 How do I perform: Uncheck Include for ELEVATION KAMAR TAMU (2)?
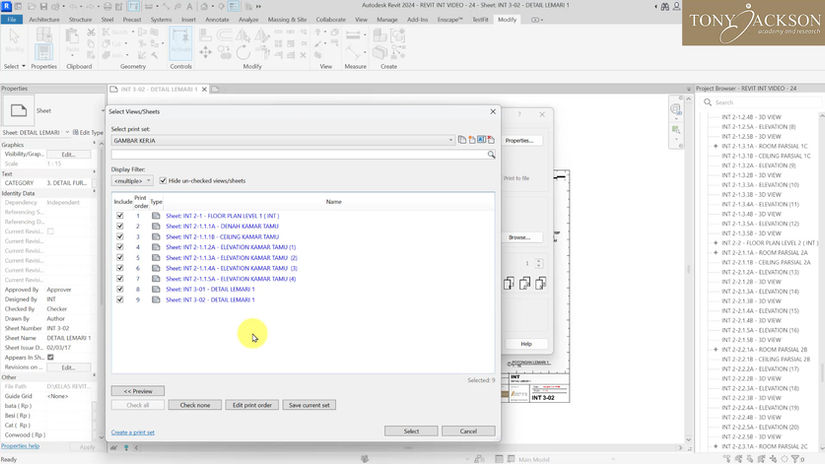pos(120,258)
